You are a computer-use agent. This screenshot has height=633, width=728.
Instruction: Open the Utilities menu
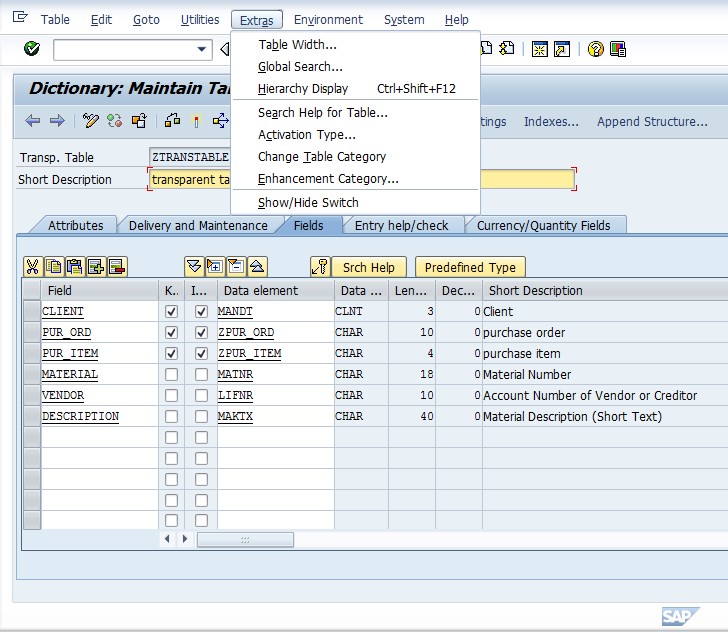(200, 20)
